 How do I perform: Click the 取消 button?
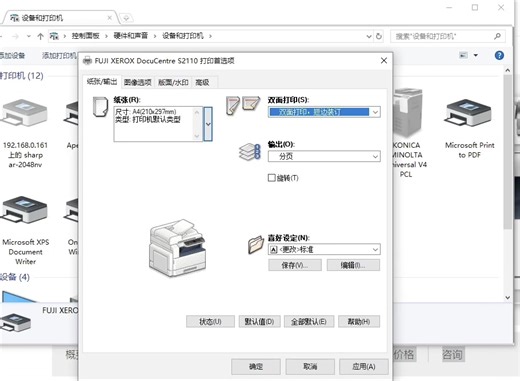[x=310, y=367]
